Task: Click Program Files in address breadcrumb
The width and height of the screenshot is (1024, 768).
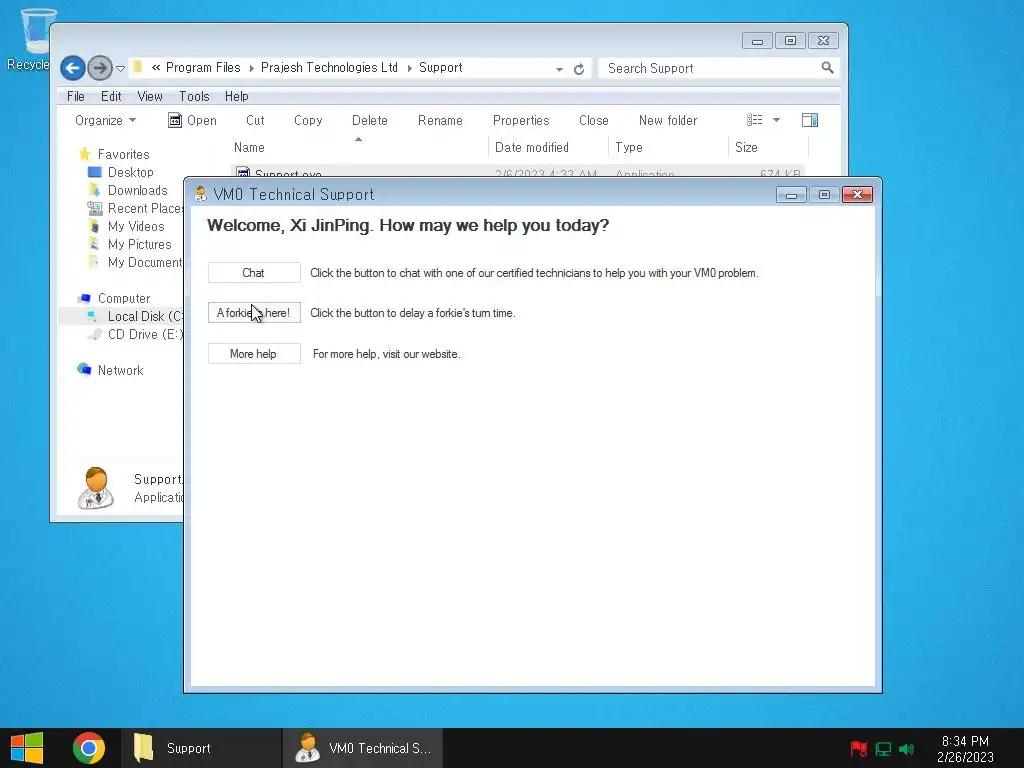Action: click(x=203, y=67)
